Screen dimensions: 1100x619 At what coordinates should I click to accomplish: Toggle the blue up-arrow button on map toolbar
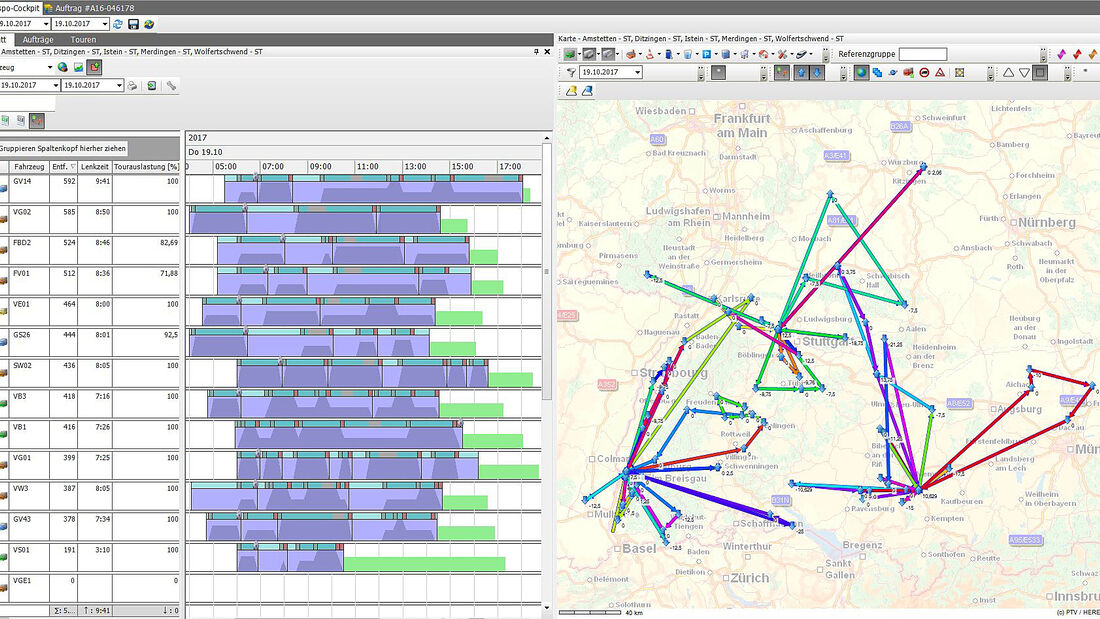click(800, 72)
